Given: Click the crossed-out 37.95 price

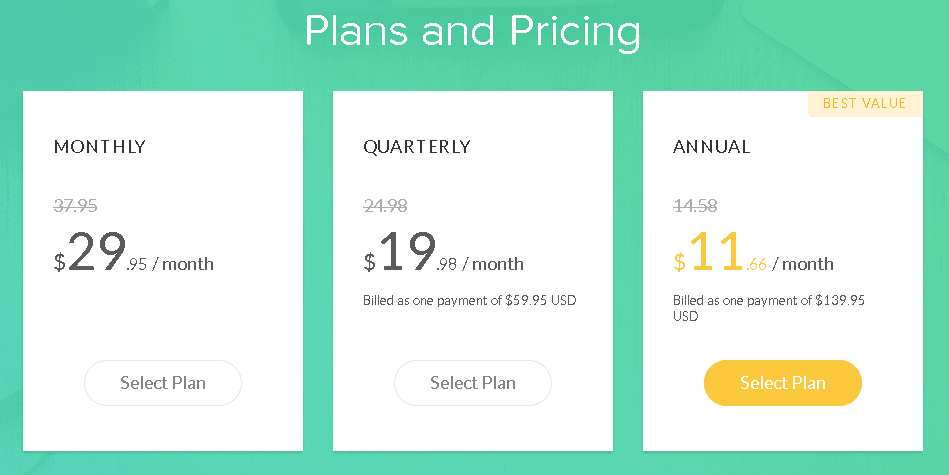Looking at the screenshot, I should pos(76,206).
